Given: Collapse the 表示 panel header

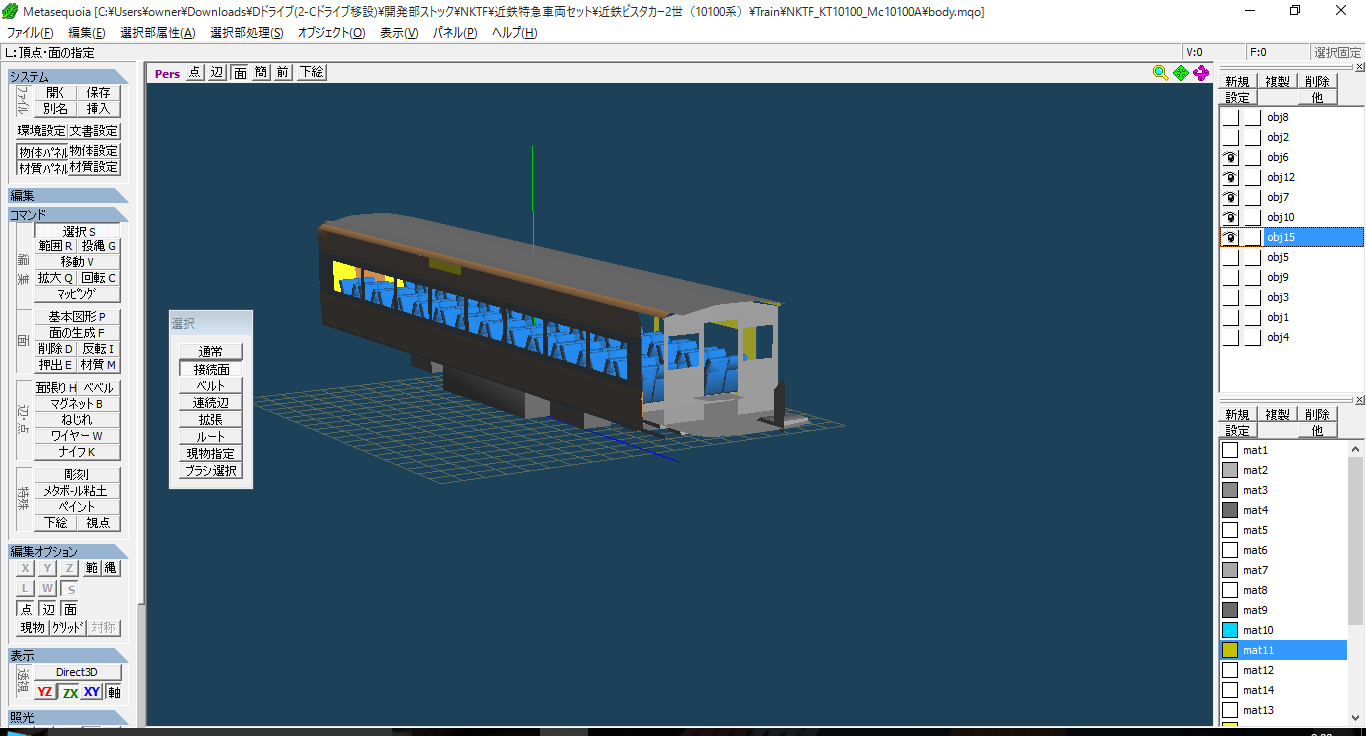Looking at the screenshot, I should click(68, 656).
